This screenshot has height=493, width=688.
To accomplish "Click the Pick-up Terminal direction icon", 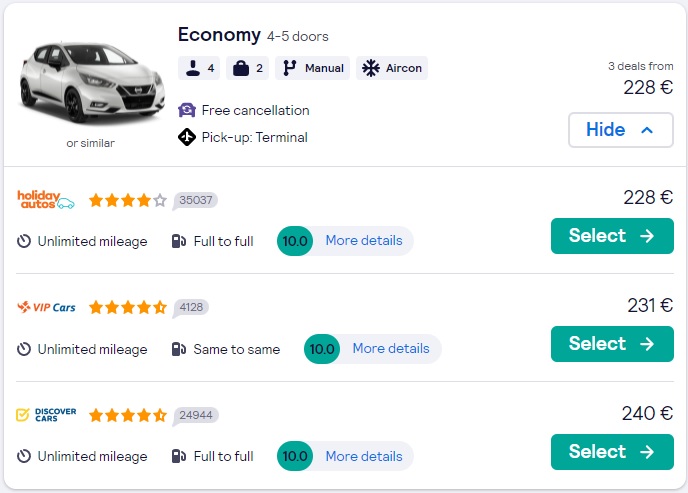I will coord(186,137).
